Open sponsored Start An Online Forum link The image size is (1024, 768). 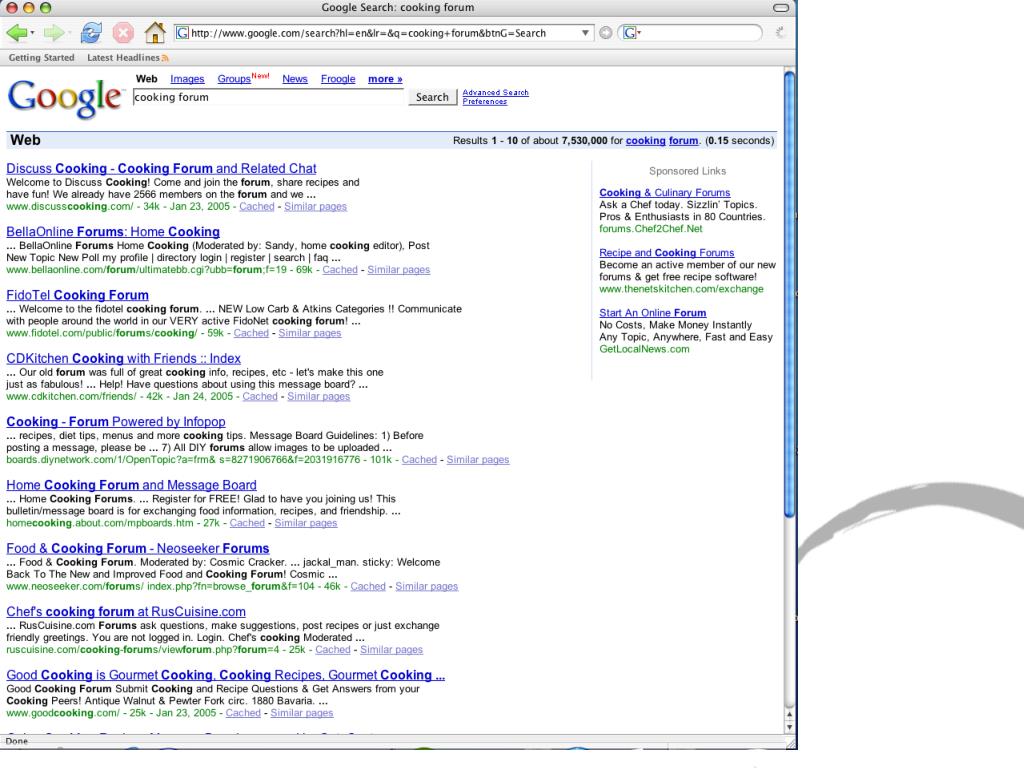(x=652, y=313)
